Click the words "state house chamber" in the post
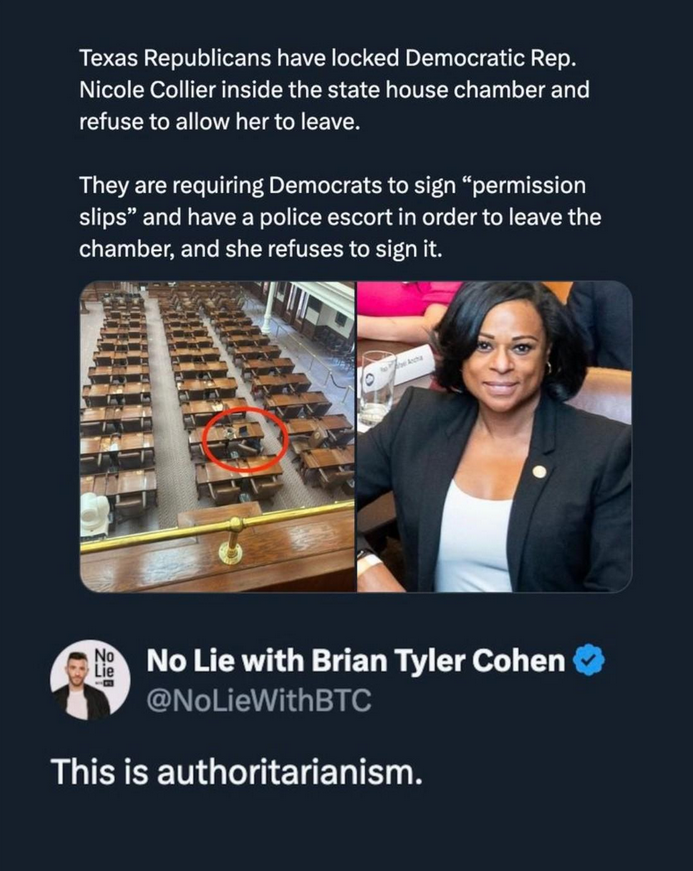Screen dimensions: 693x871 (436, 90)
